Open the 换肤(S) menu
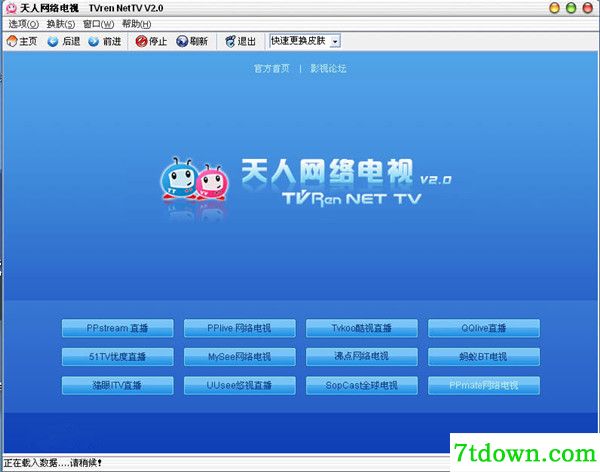The image size is (600, 472). coord(61,24)
